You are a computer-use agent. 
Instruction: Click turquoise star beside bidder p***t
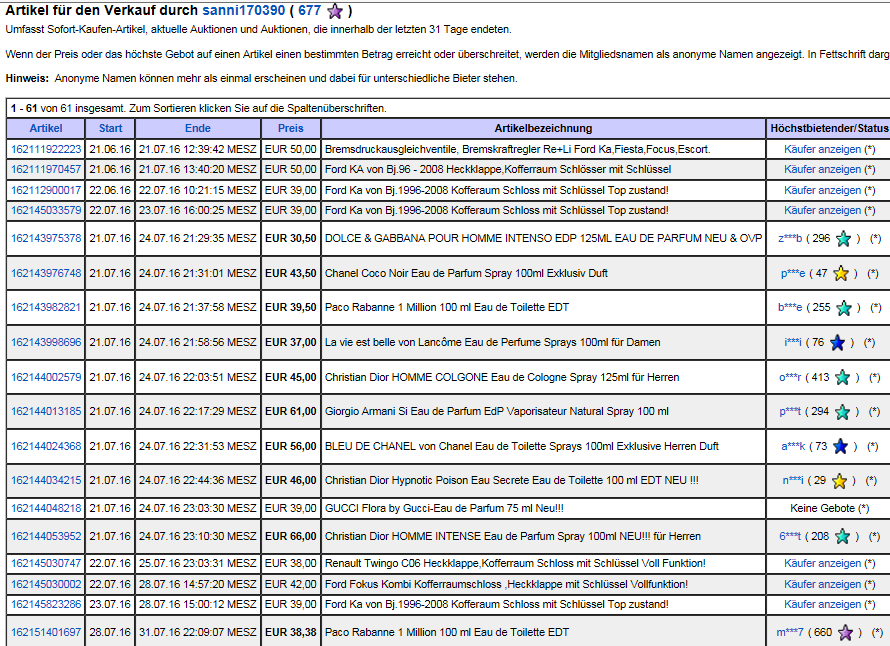click(843, 412)
